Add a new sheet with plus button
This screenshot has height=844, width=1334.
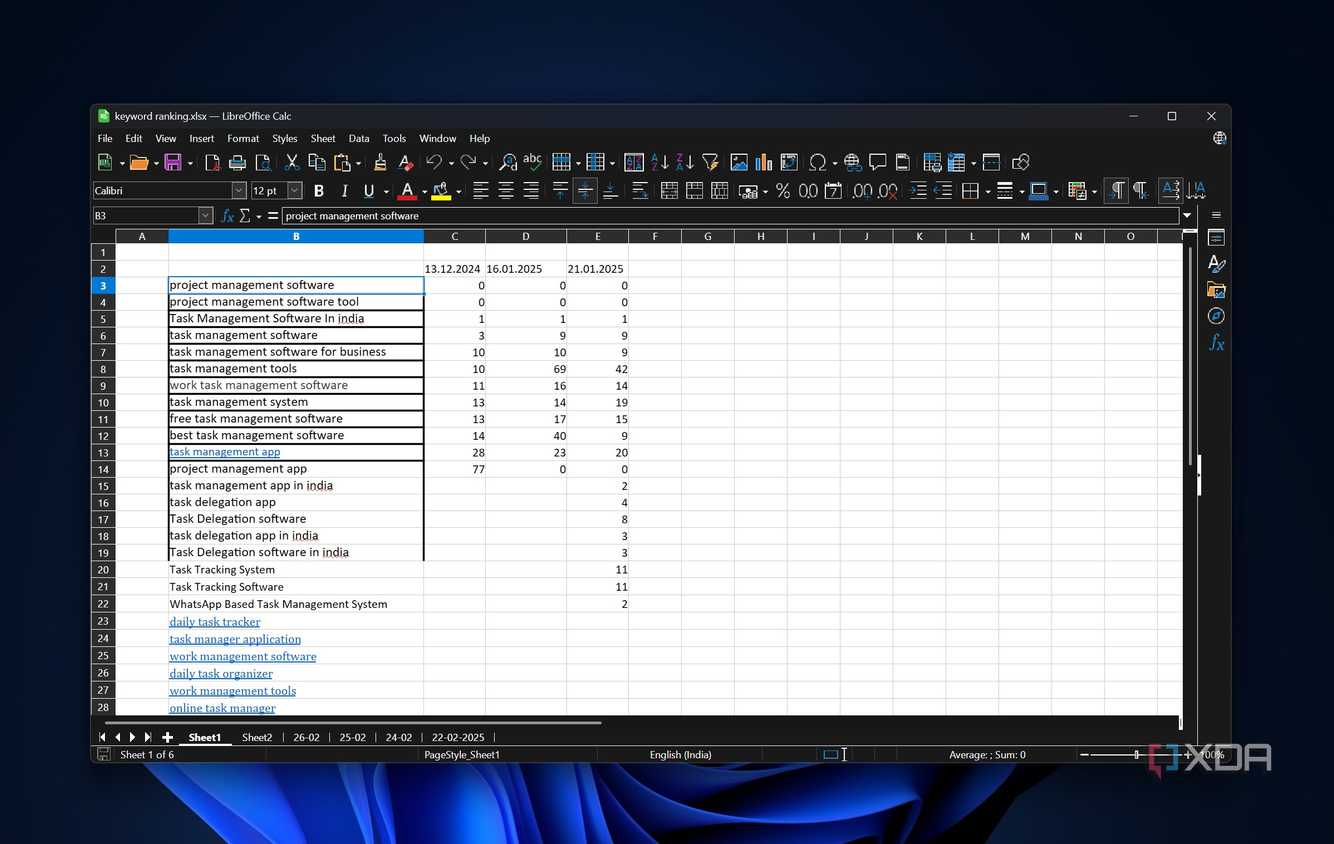(167, 737)
